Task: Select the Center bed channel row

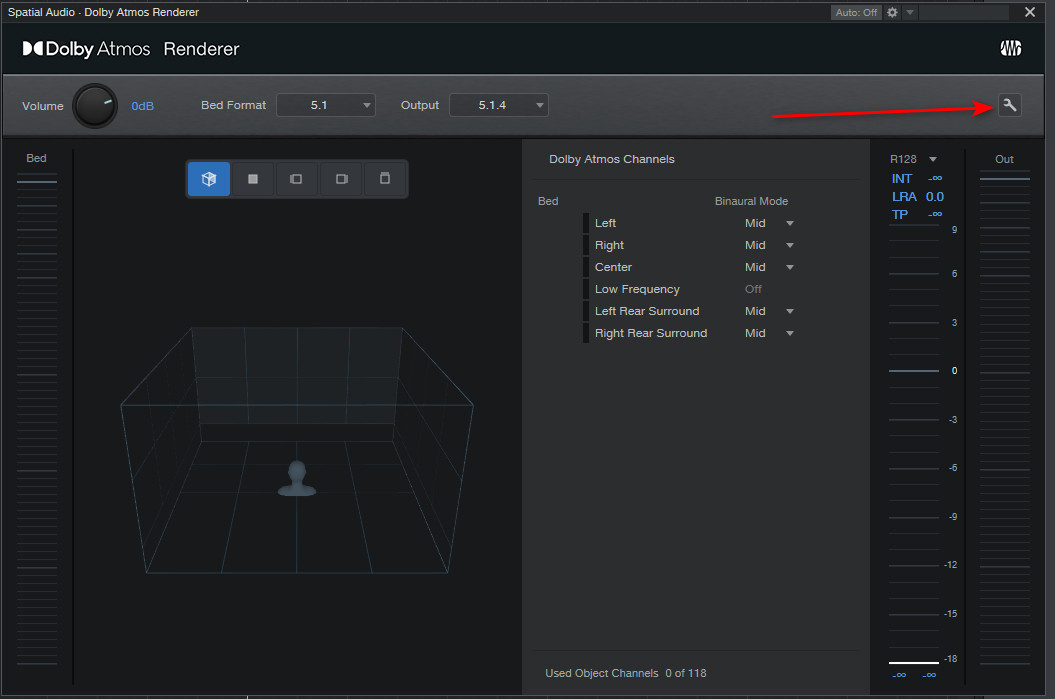Action: (688, 267)
